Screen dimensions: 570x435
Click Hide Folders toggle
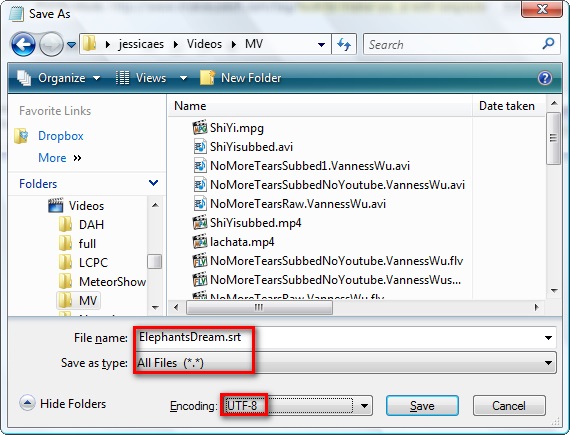[x=63, y=403]
